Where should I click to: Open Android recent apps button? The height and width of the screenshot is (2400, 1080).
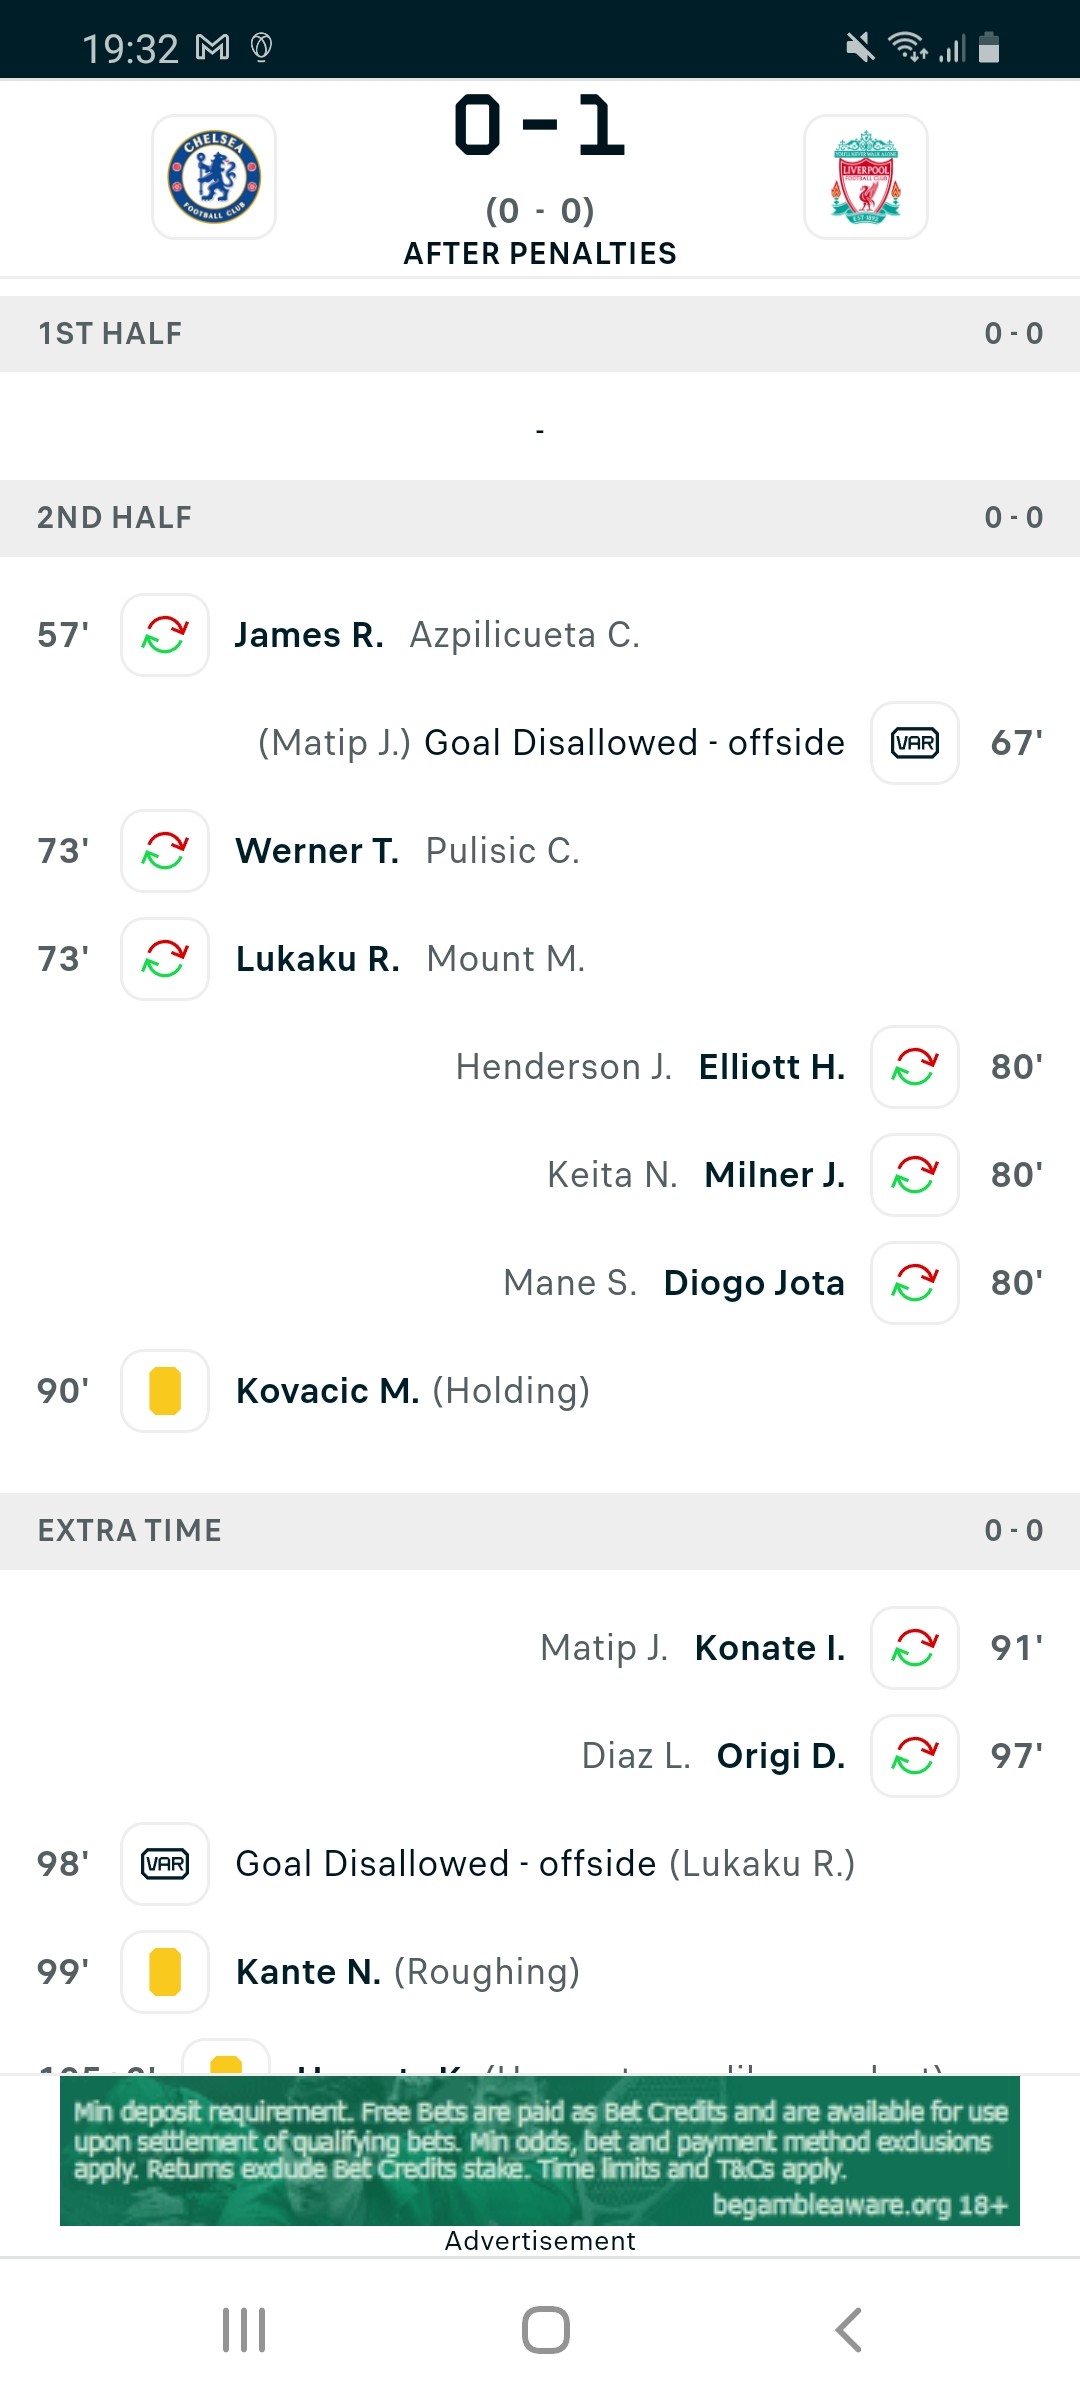click(244, 2330)
